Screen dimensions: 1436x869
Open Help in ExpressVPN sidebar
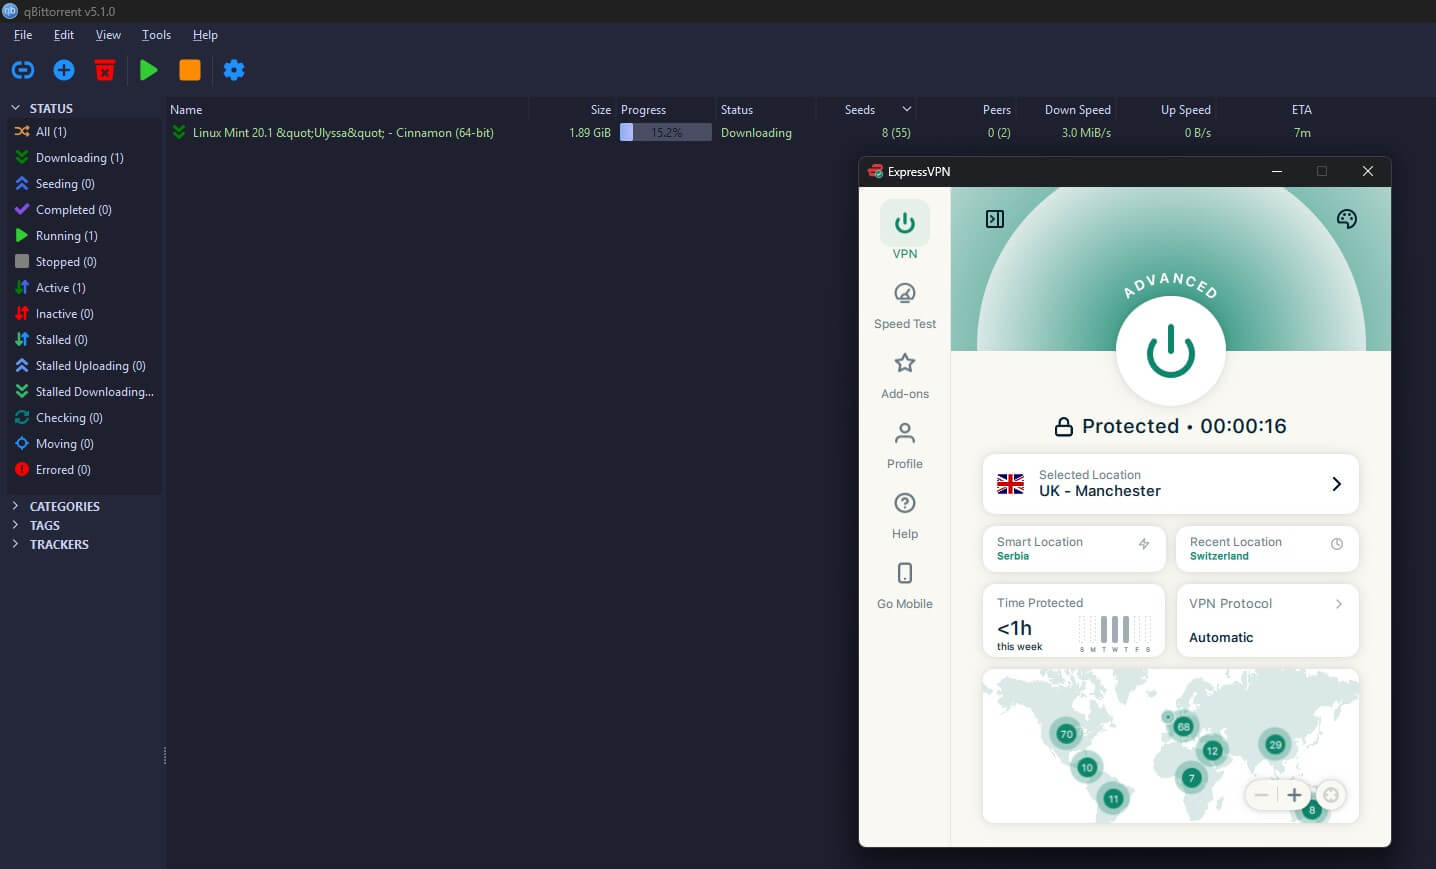coord(905,515)
